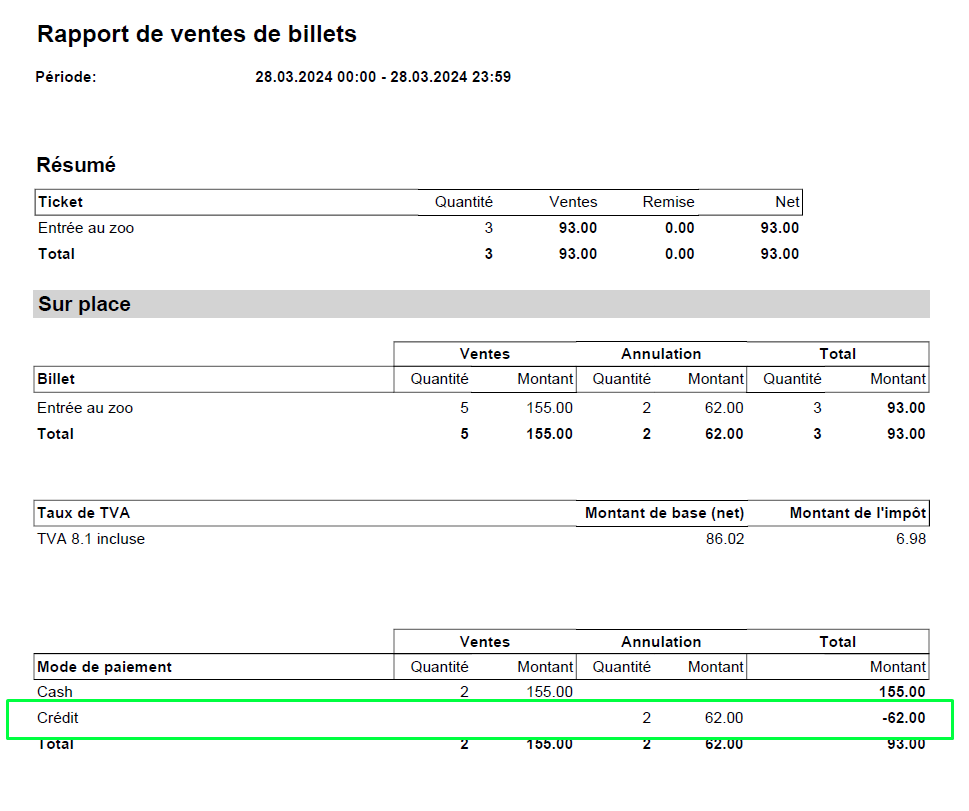Click 'Annulation' group header above the Billet table
The image size is (969, 811).
(661, 354)
